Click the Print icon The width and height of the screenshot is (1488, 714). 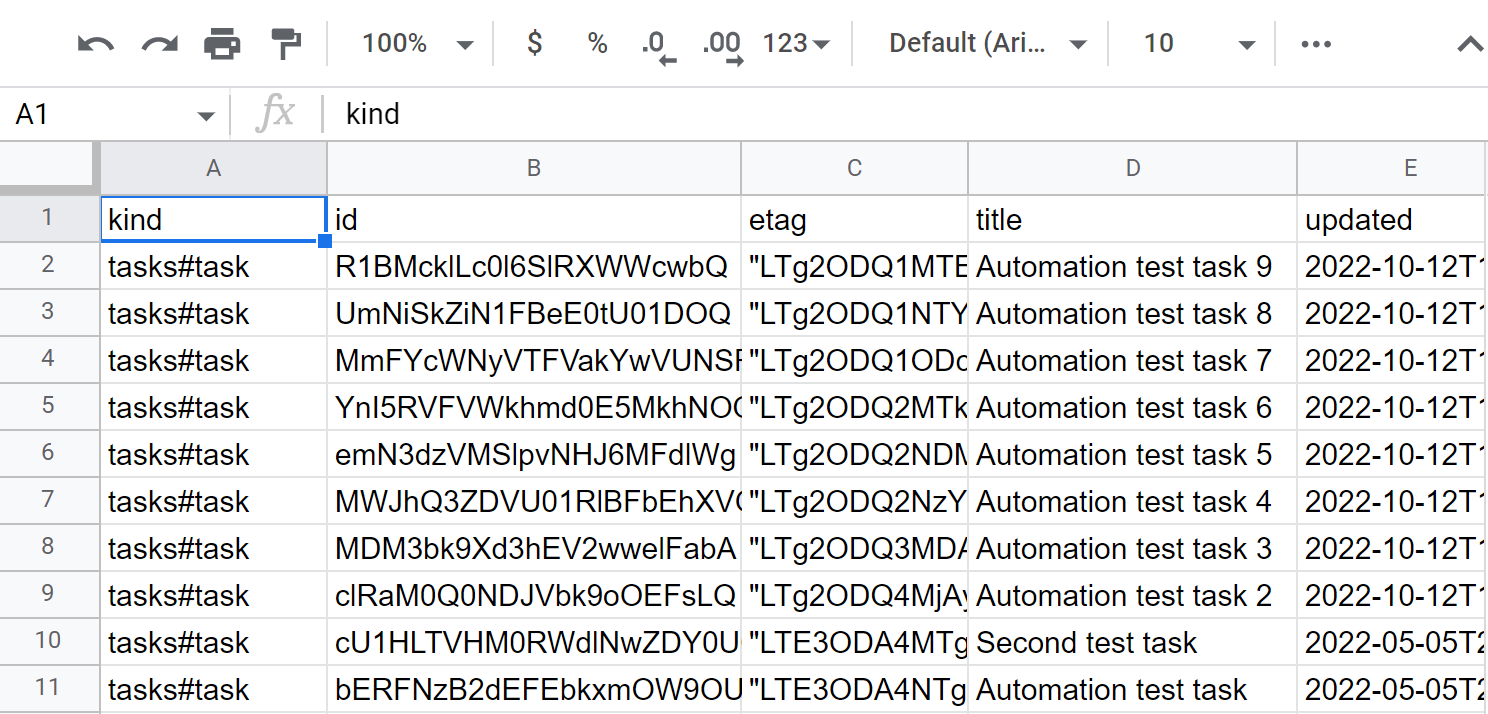(x=222, y=44)
